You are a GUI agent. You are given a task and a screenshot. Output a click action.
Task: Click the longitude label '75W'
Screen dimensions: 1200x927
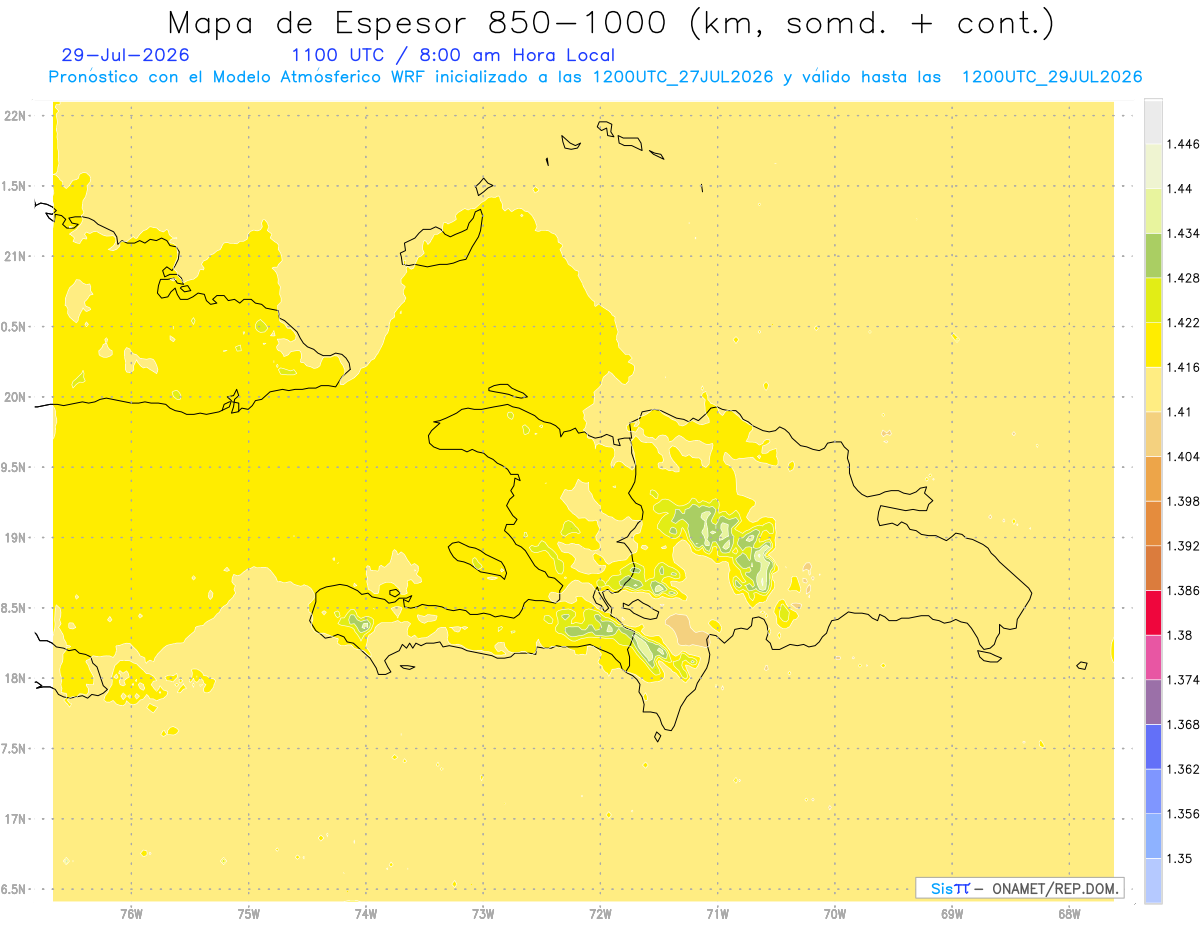tap(249, 913)
